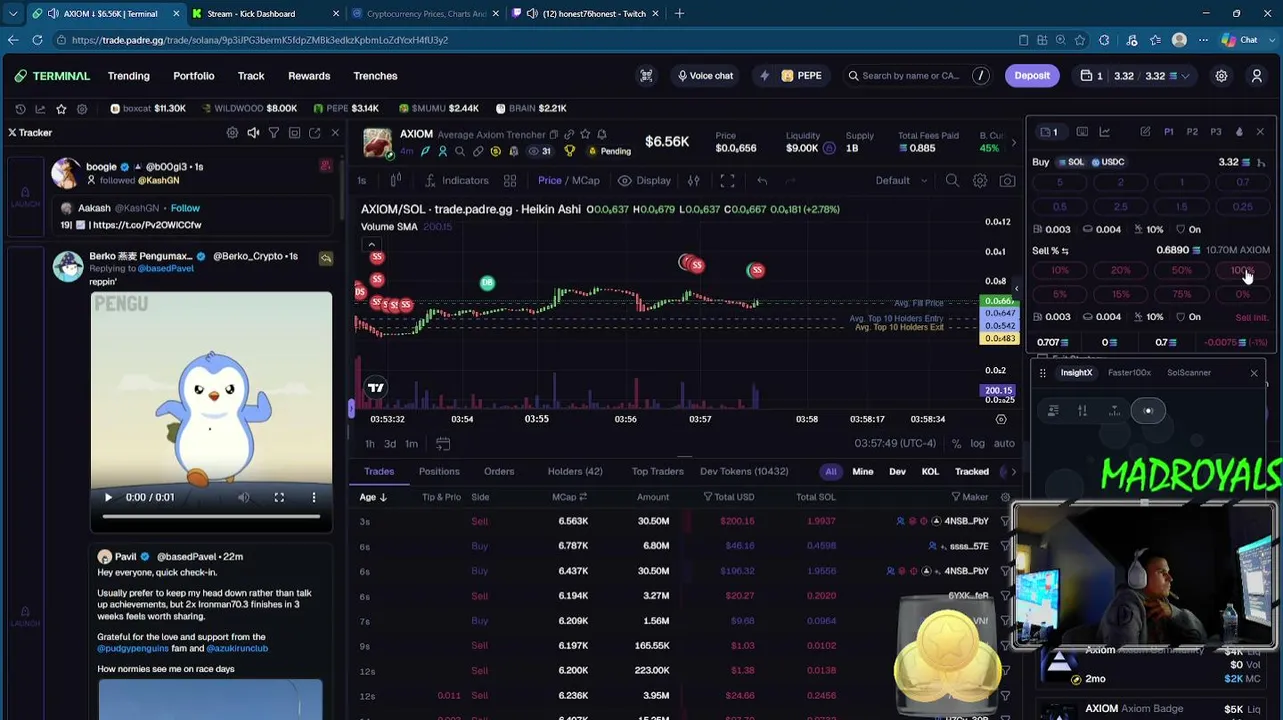Follow Aakash @KashGN

coord(185,208)
